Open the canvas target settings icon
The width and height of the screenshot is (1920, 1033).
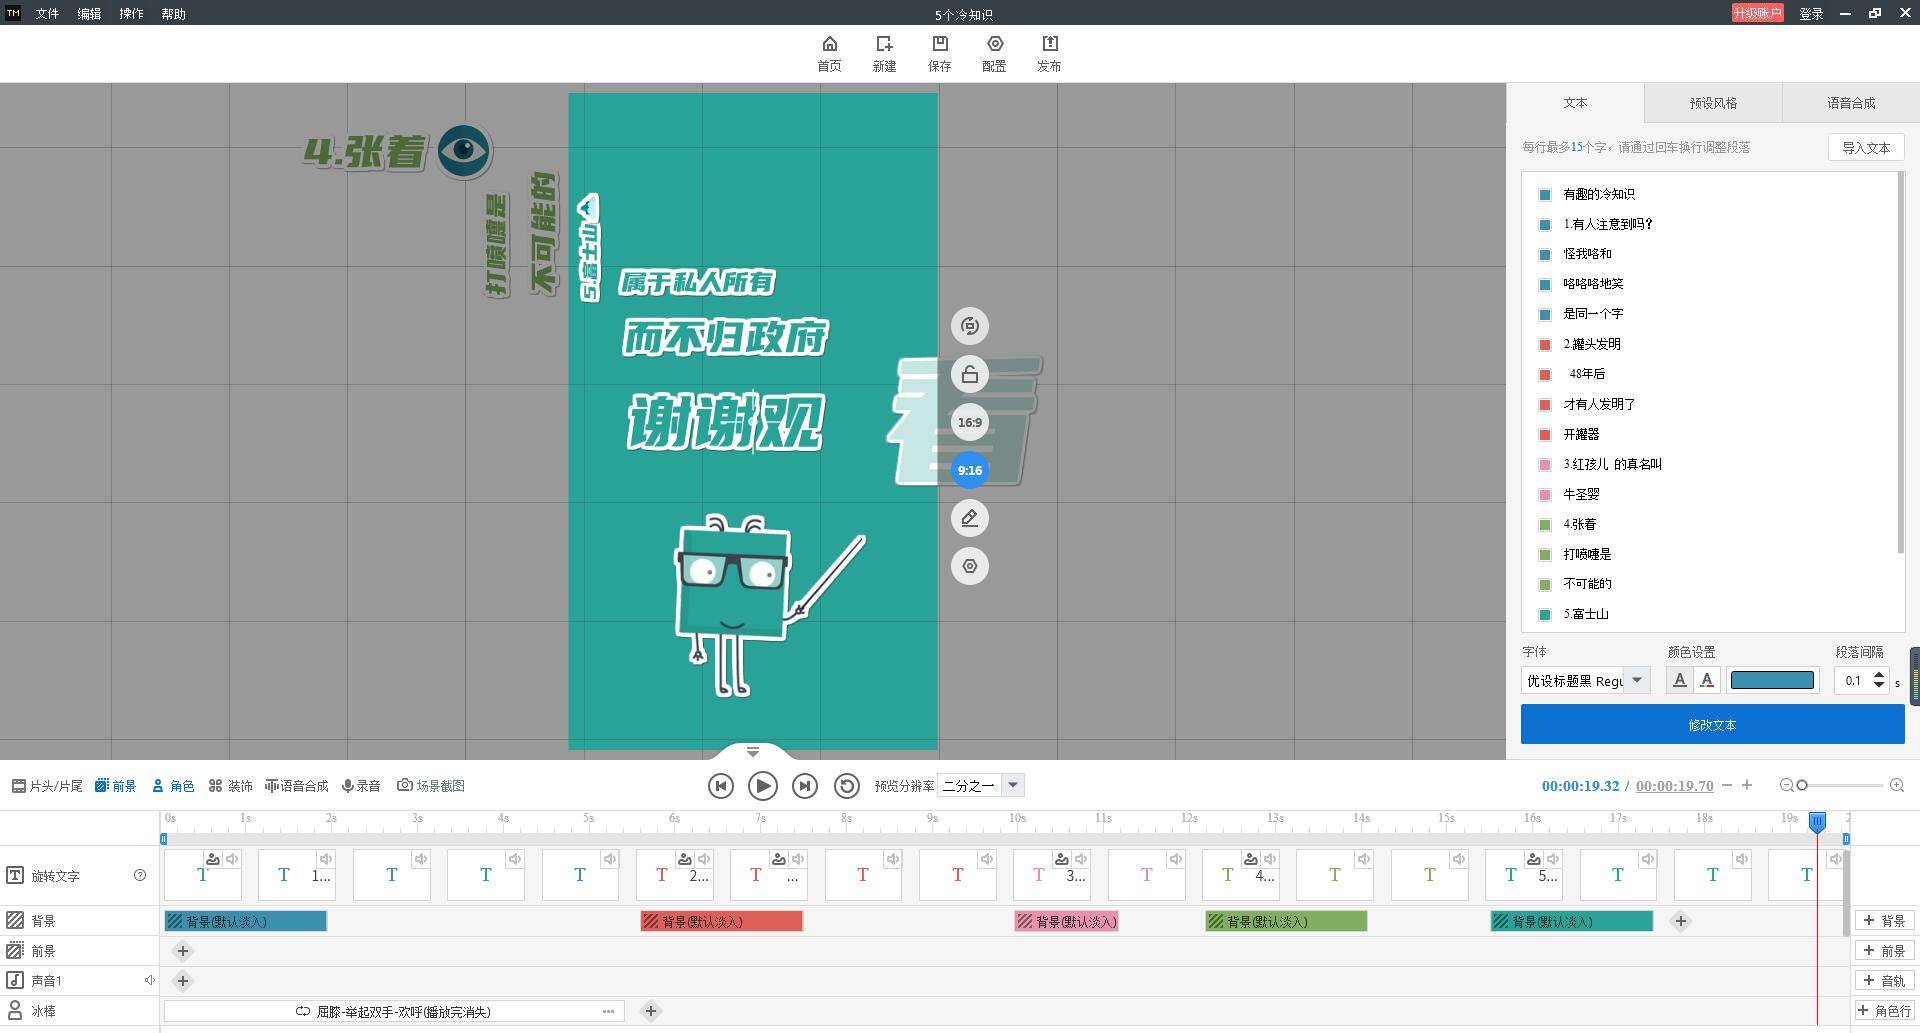969,566
